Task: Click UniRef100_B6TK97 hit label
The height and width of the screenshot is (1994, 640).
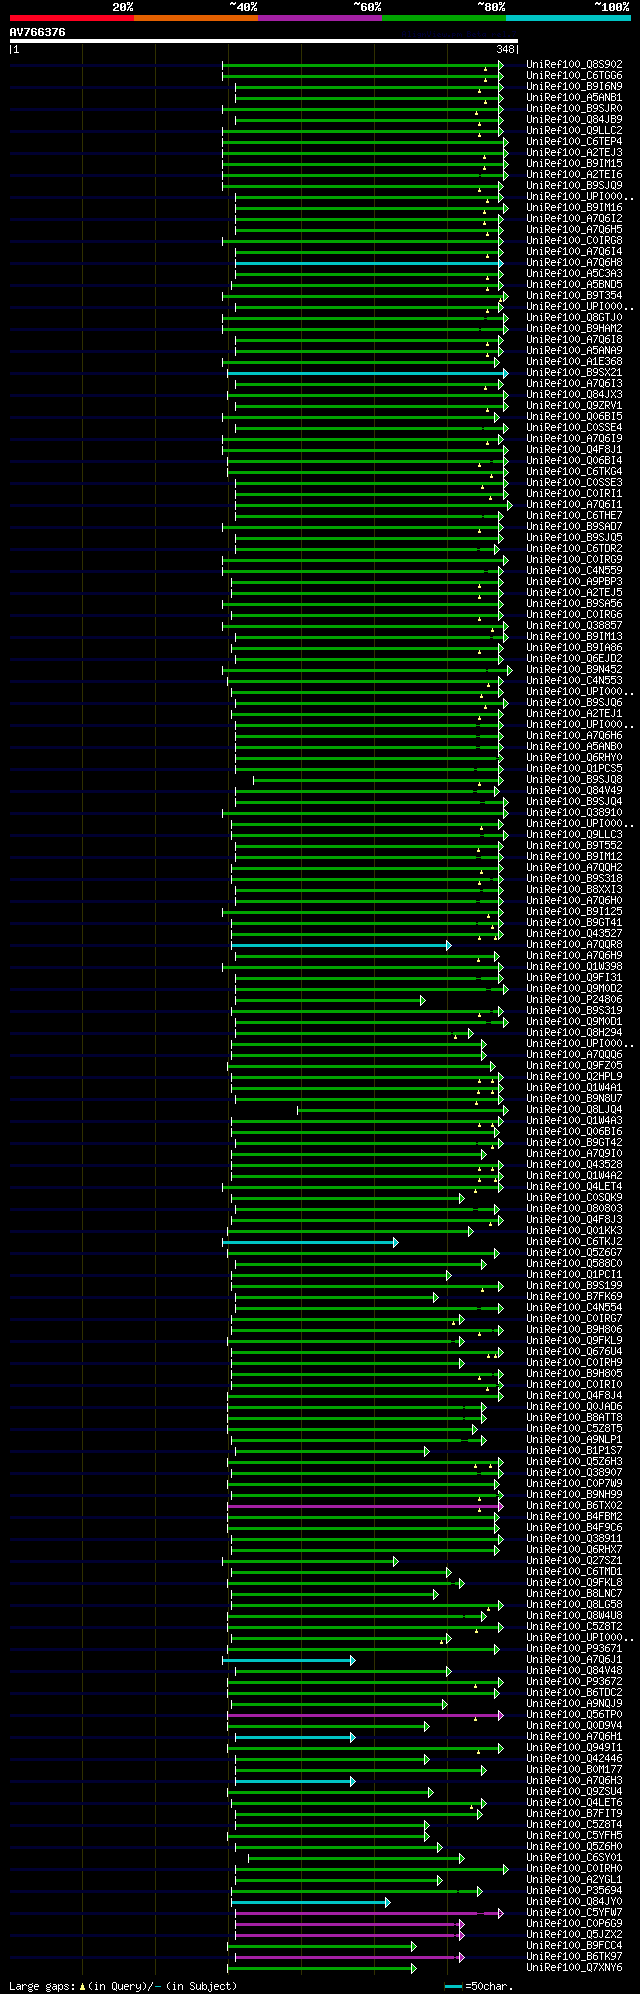Action: [x=574, y=1956]
